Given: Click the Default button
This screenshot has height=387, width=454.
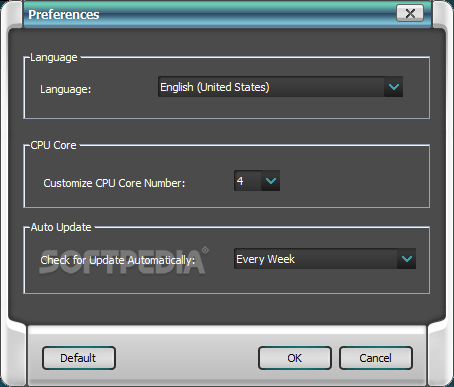Looking at the screenshot, I should pyautogui.click(x=79, y=358).
